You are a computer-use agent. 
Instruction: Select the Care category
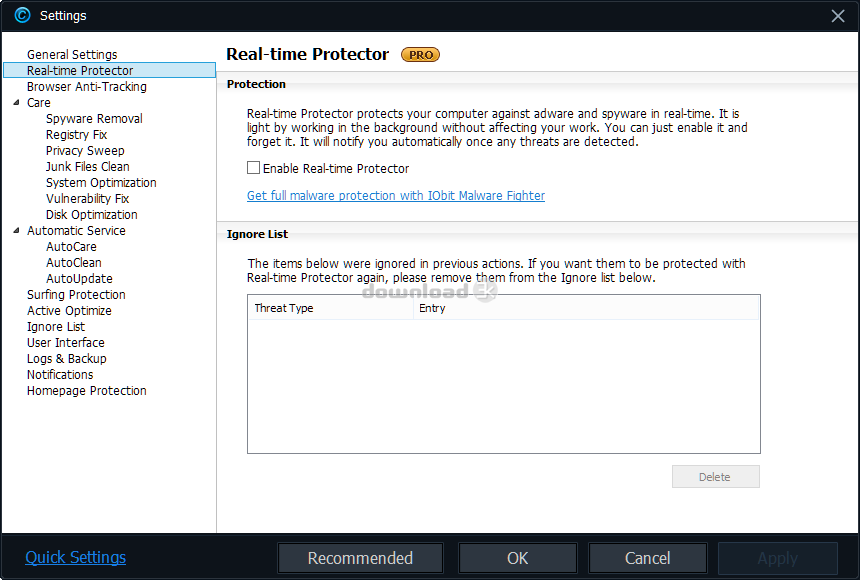(x=38, y=103)
